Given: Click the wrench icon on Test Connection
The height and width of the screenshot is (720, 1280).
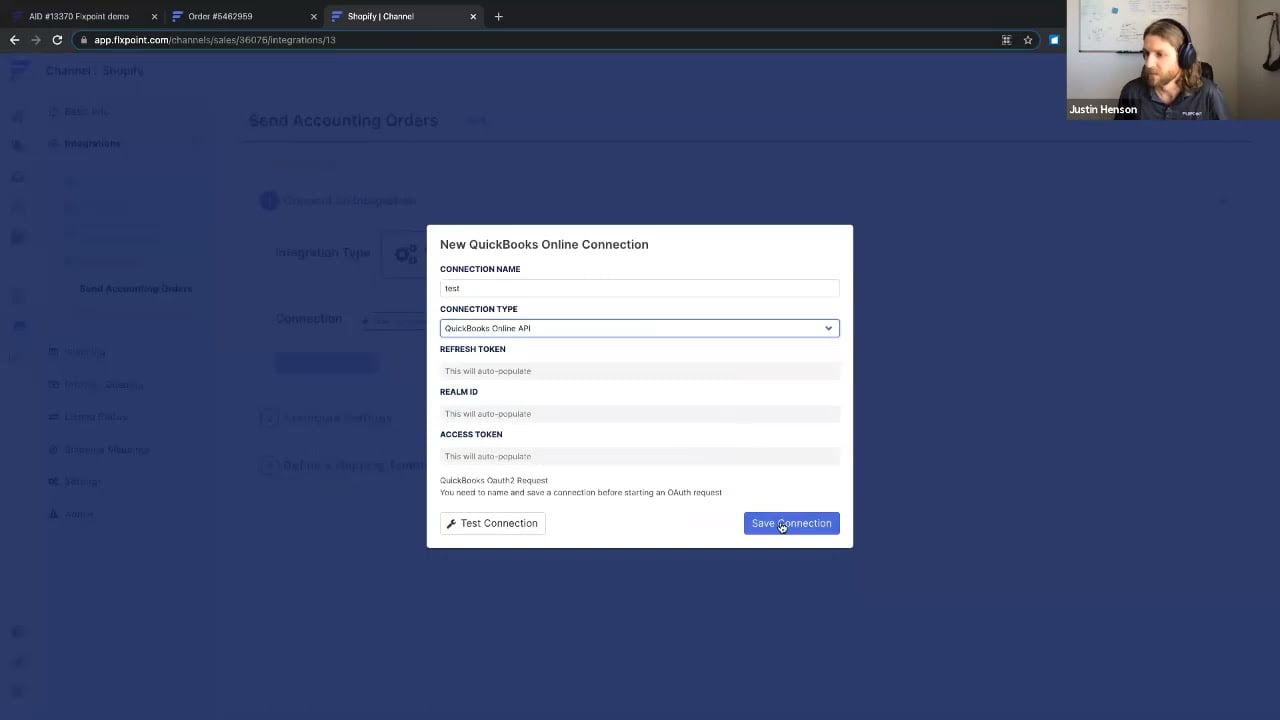Looking at the screenshot, I should click(451, 523).
